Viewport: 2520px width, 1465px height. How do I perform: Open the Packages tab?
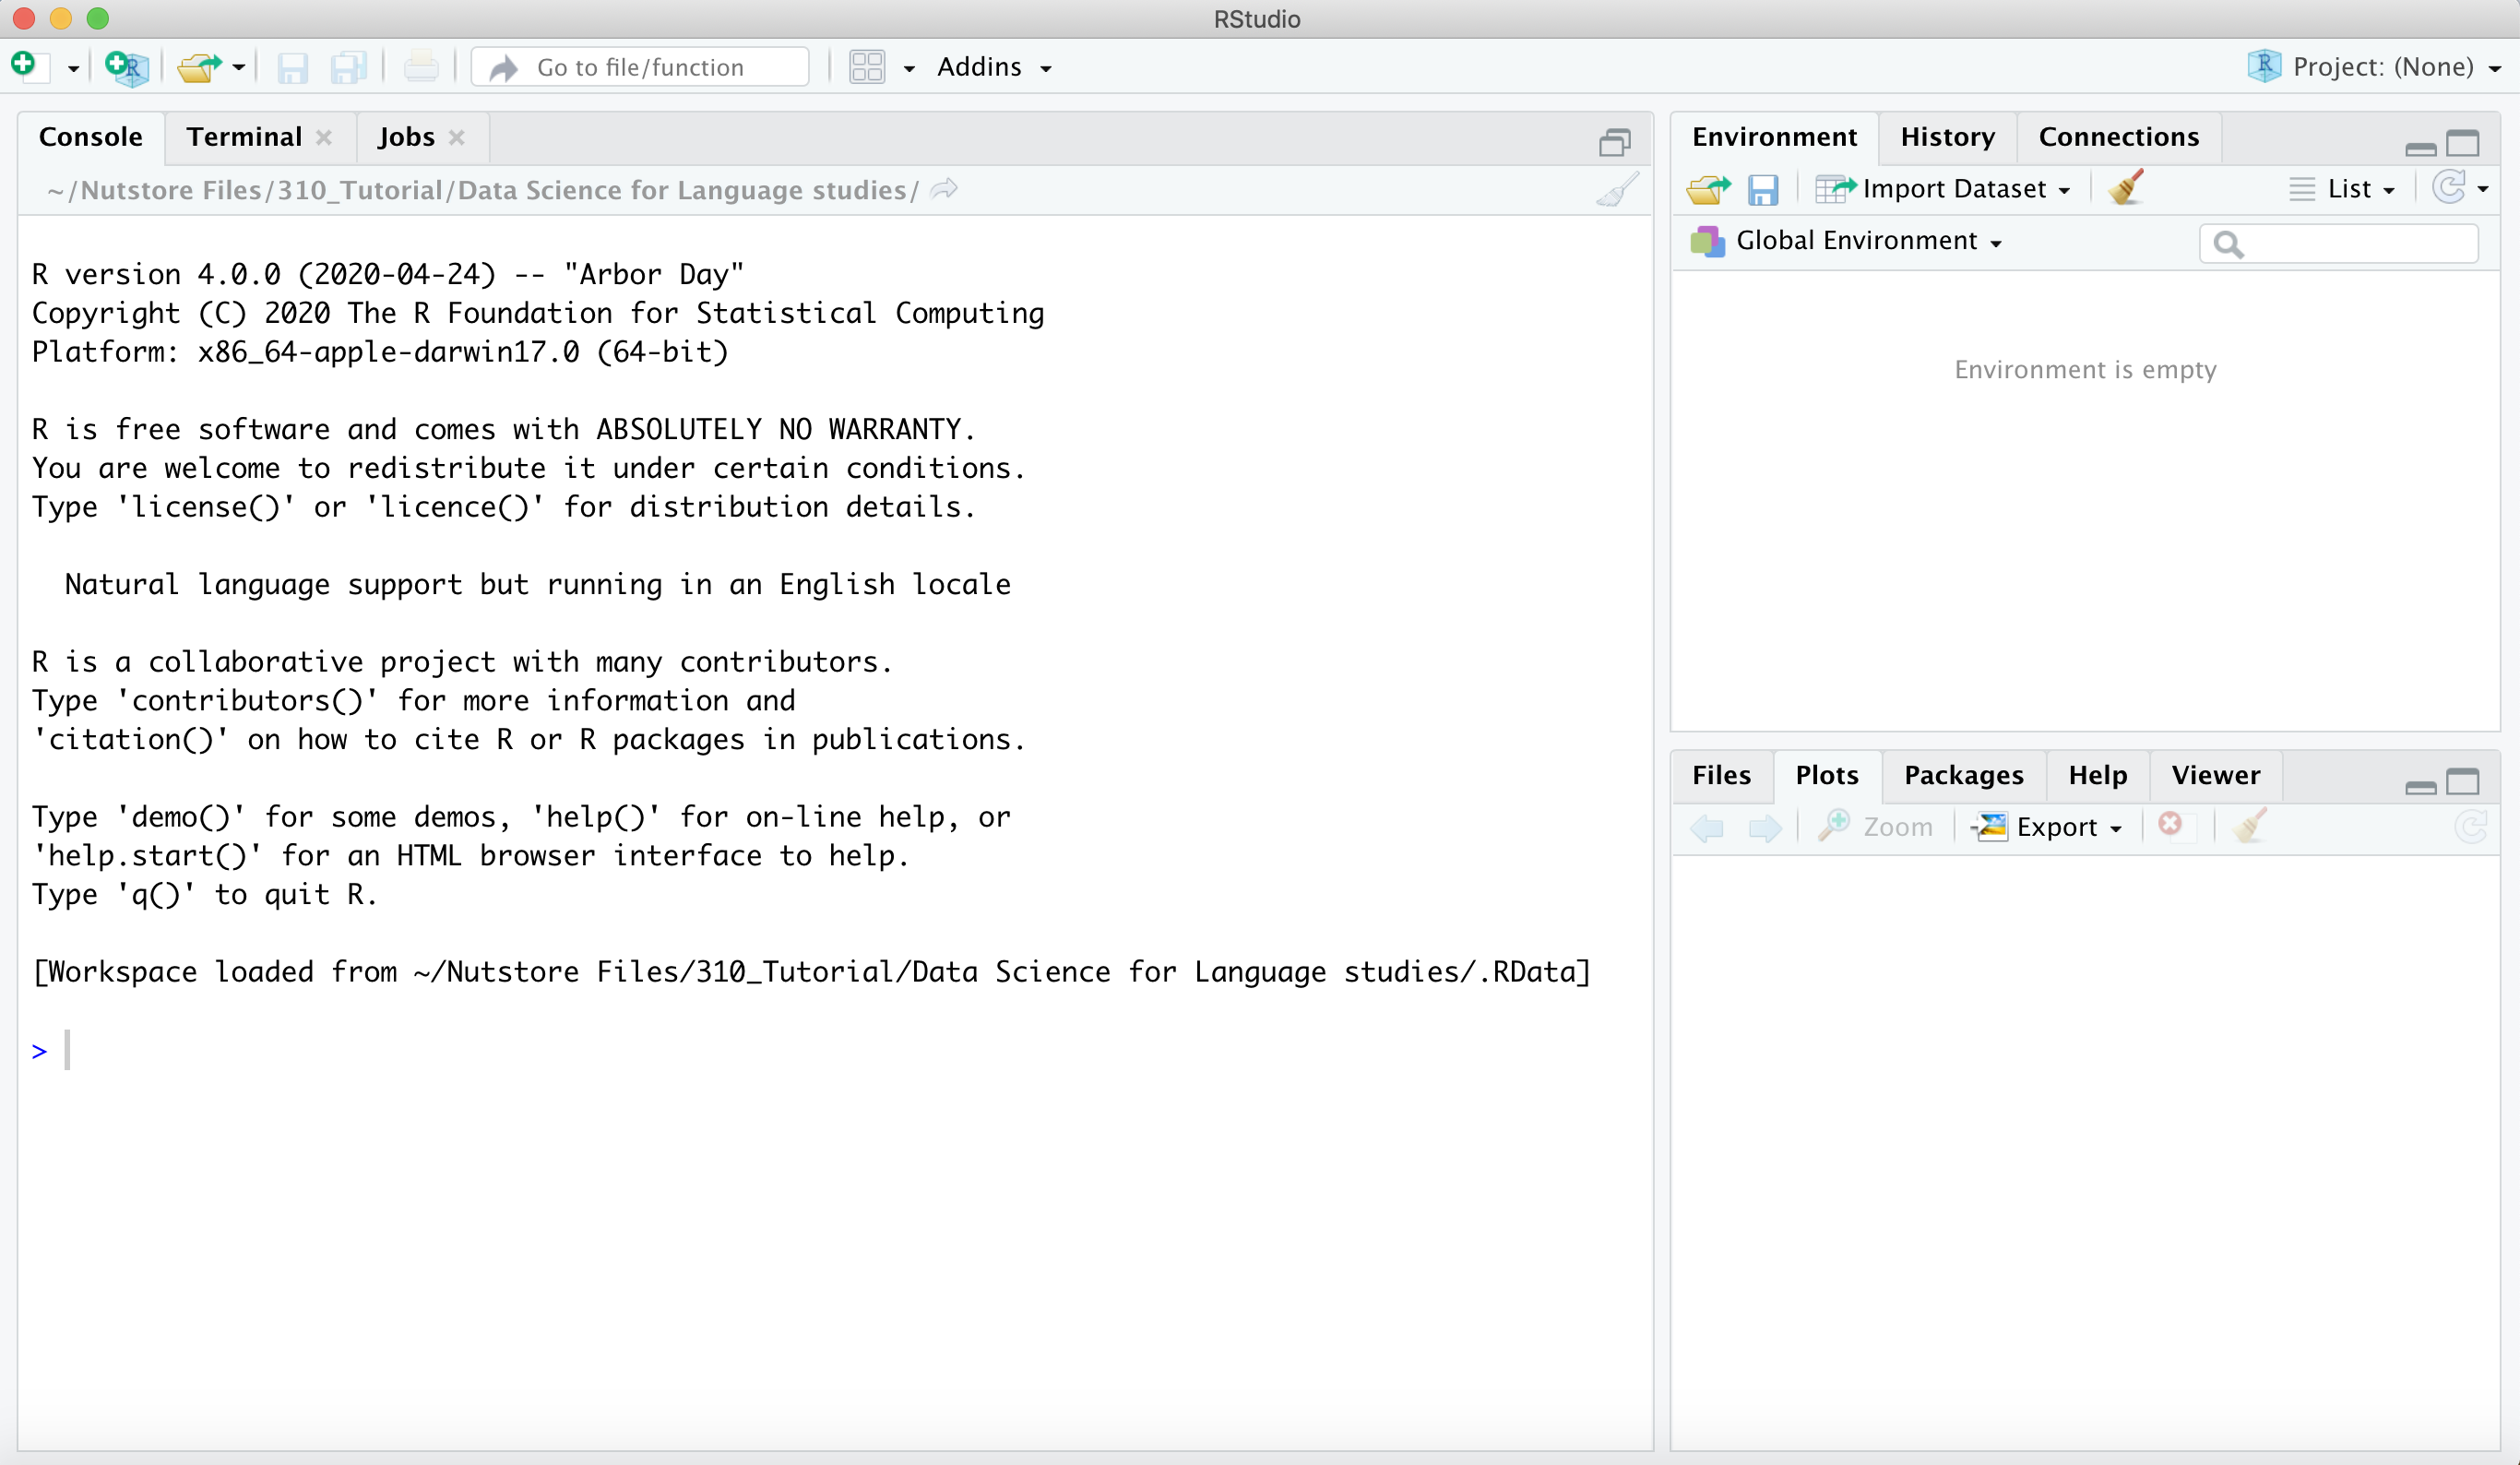pos(1963,775)
